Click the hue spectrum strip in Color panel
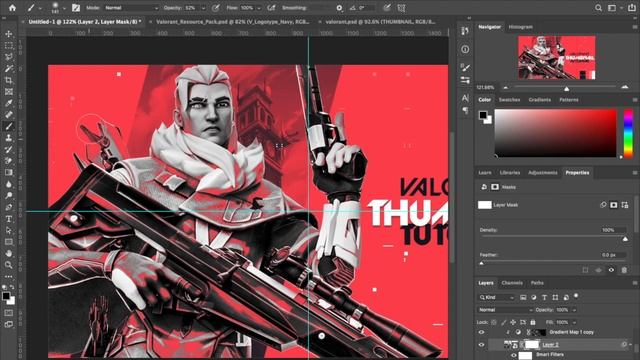The height and width of the screenshot is (360, 640). tap(629, 133)
